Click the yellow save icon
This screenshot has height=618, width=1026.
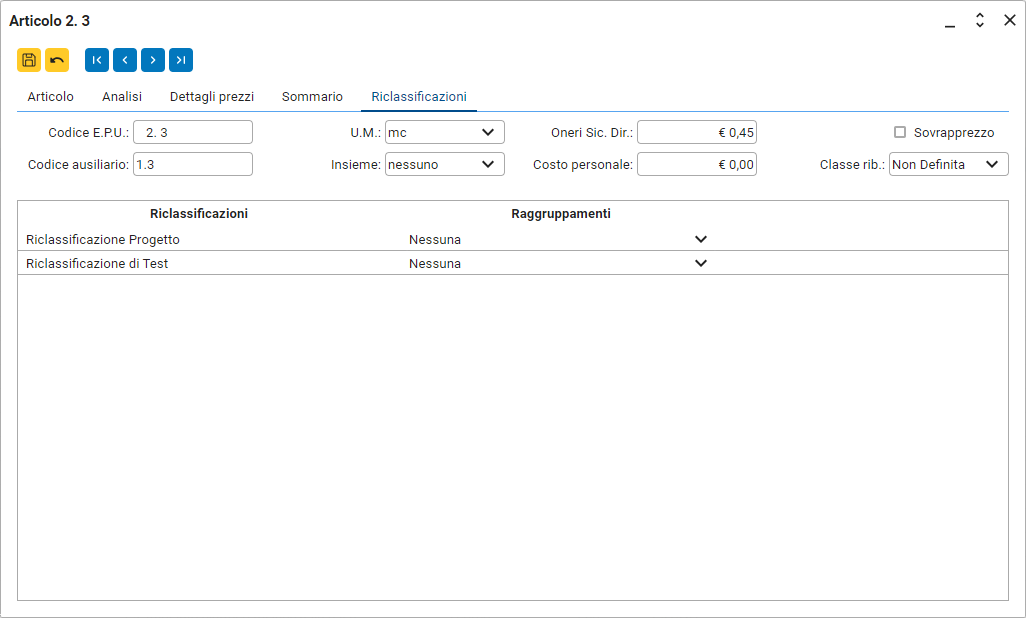pyautogui.click(x=29, y=60)
